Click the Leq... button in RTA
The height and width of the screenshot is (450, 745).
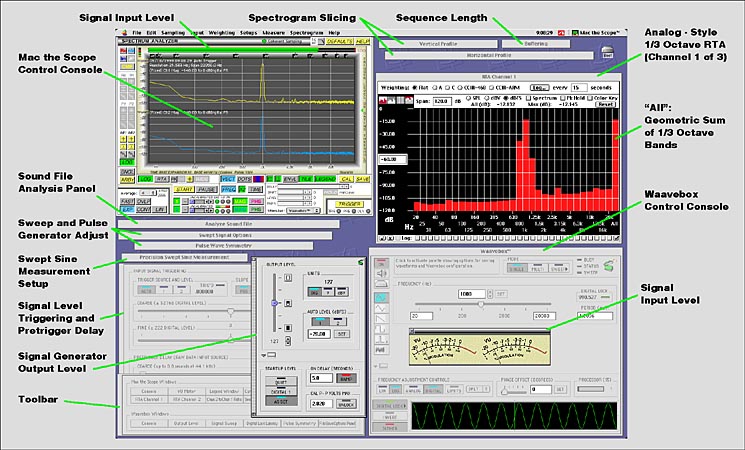click(x=539, y=87)
